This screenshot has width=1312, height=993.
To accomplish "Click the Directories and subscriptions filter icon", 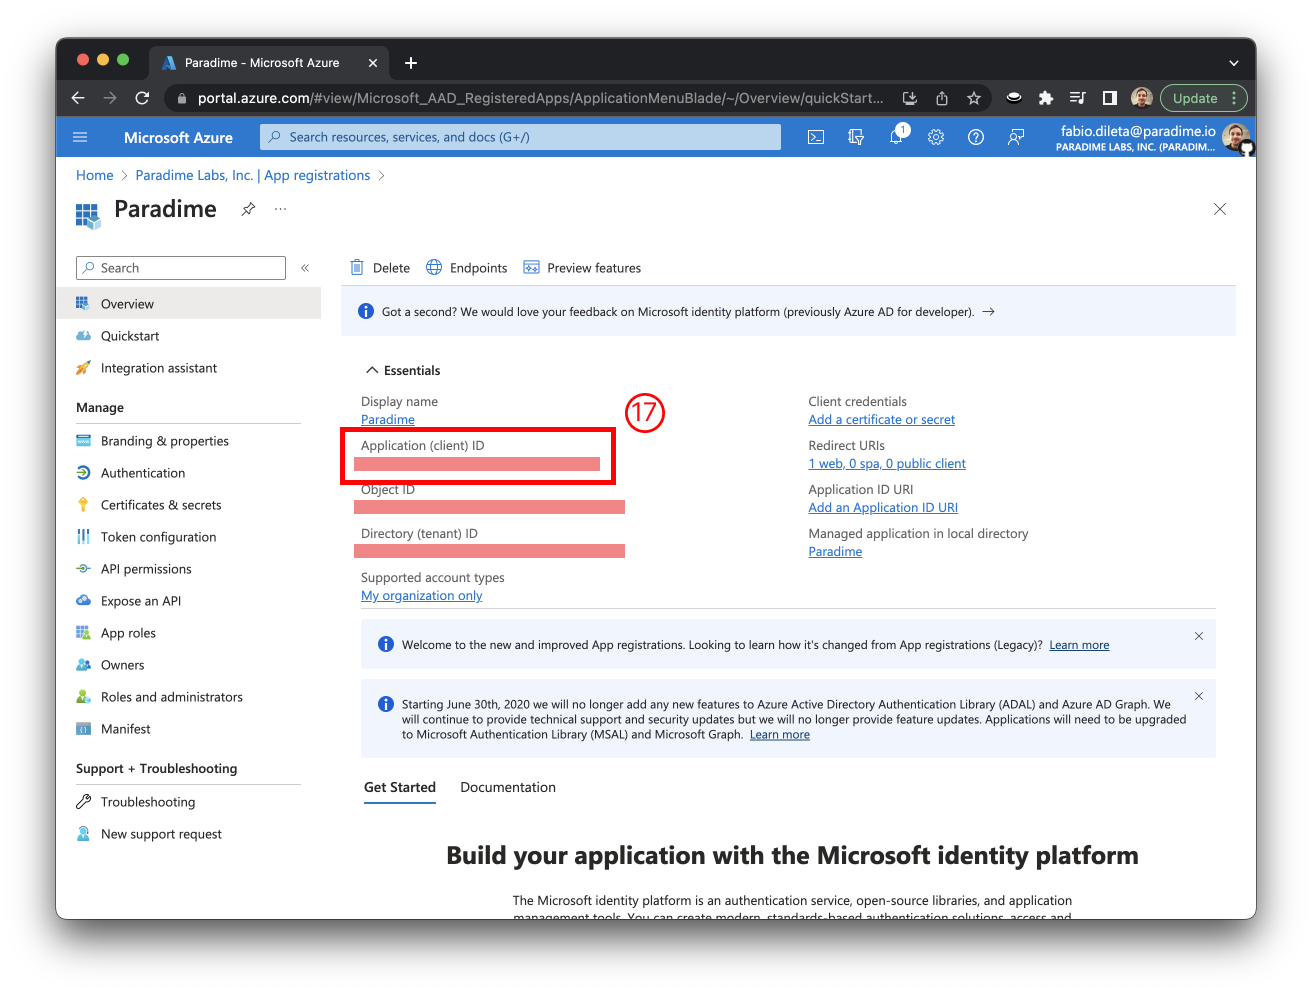I will pyautogui.click(x=856, y=137).
